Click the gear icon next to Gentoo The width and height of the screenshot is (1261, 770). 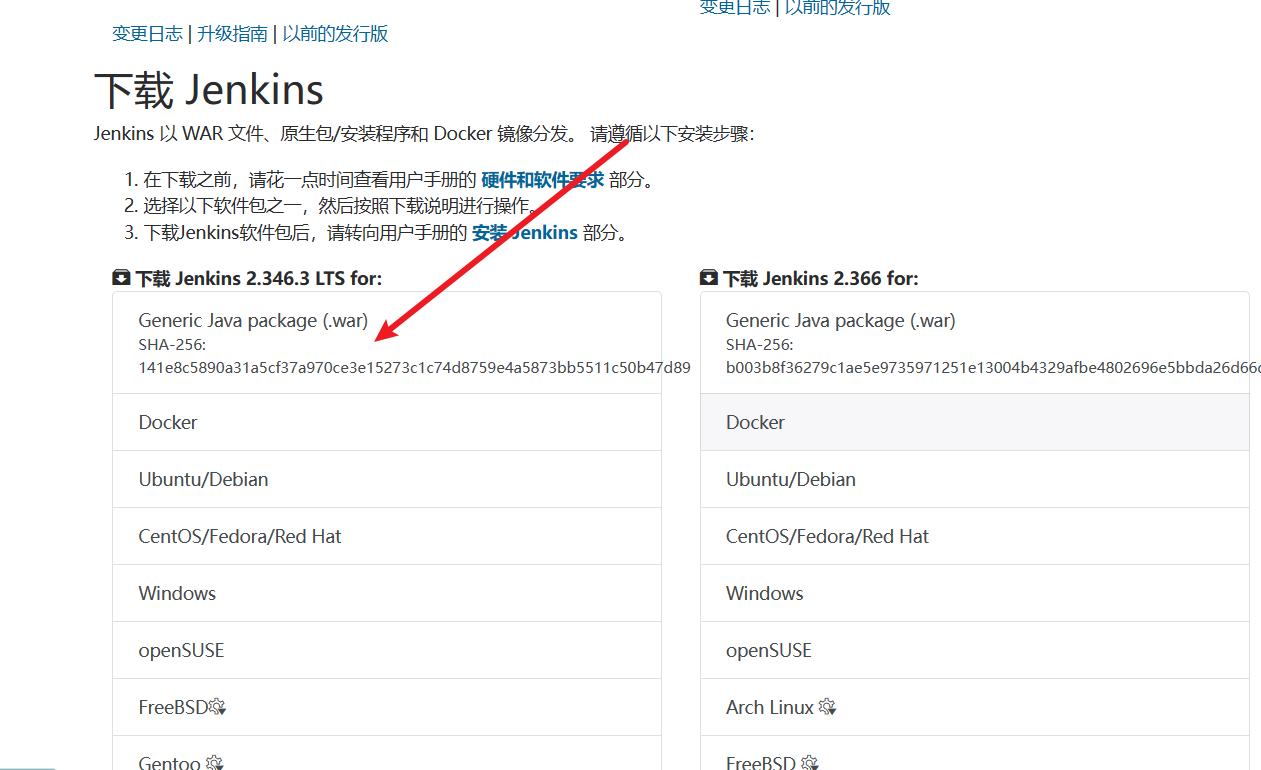tap(214, 763)
